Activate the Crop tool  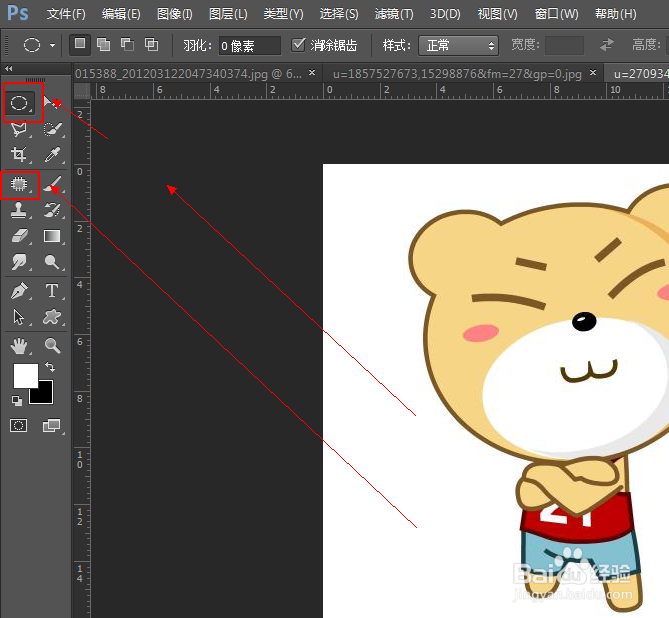click(19, 154)
